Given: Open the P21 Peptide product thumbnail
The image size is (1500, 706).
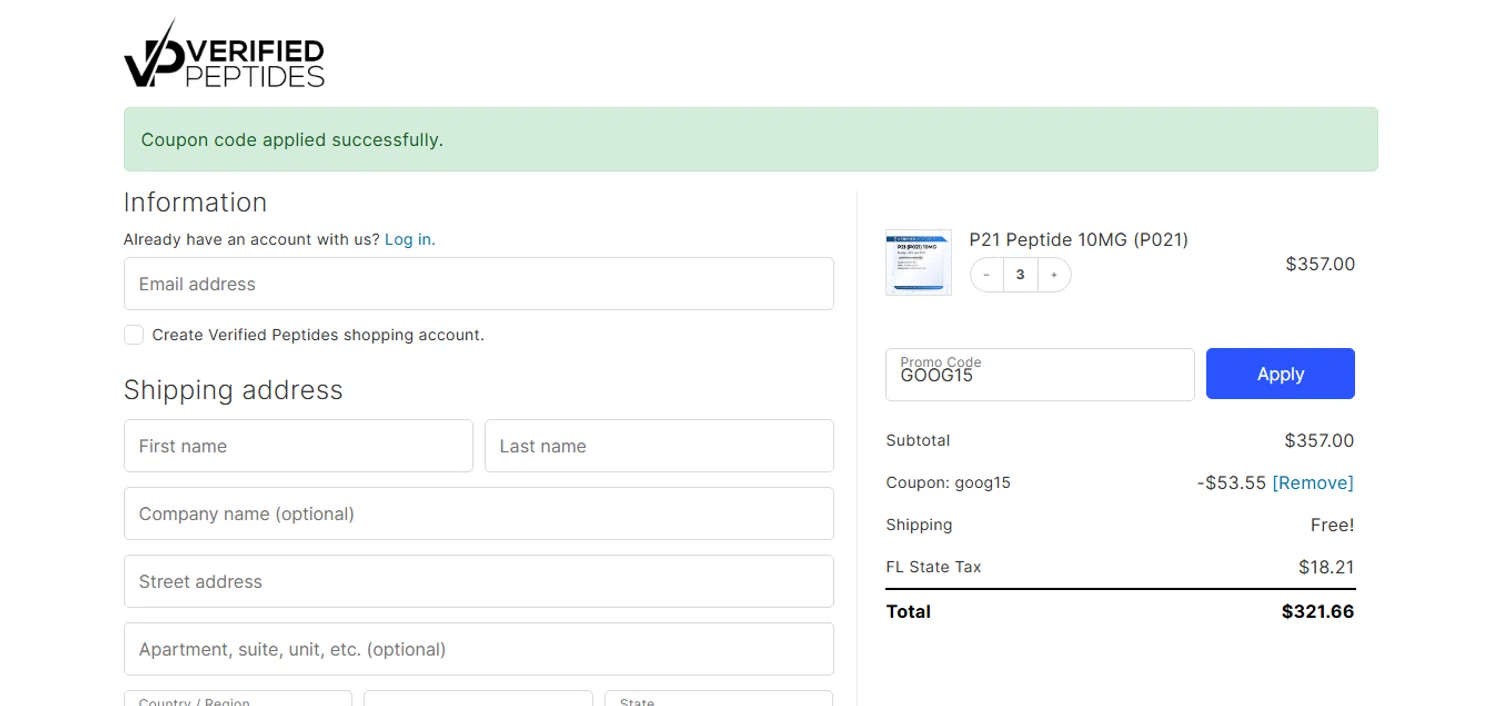Looking at the screenshot, I should click(x=918, y=263).
